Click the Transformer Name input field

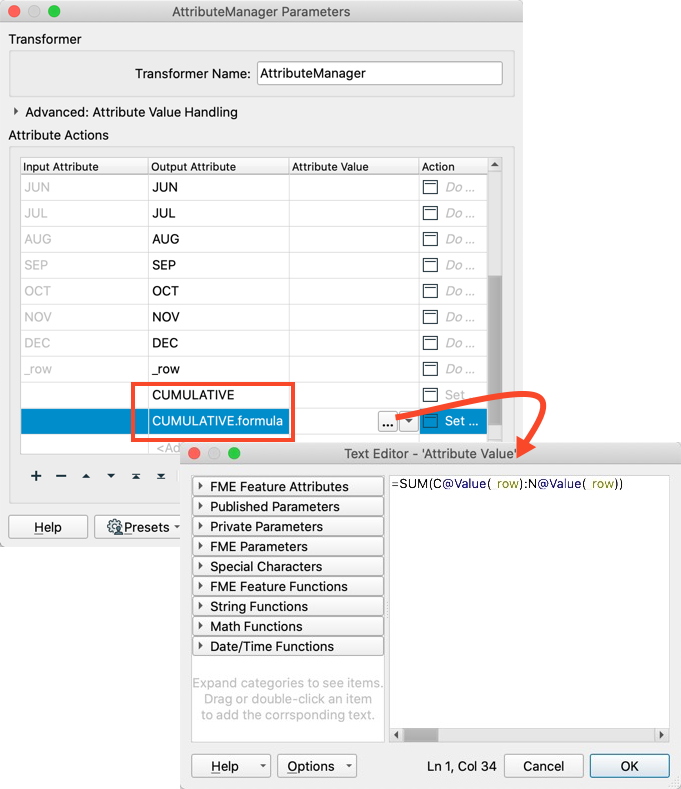point(379,73)
